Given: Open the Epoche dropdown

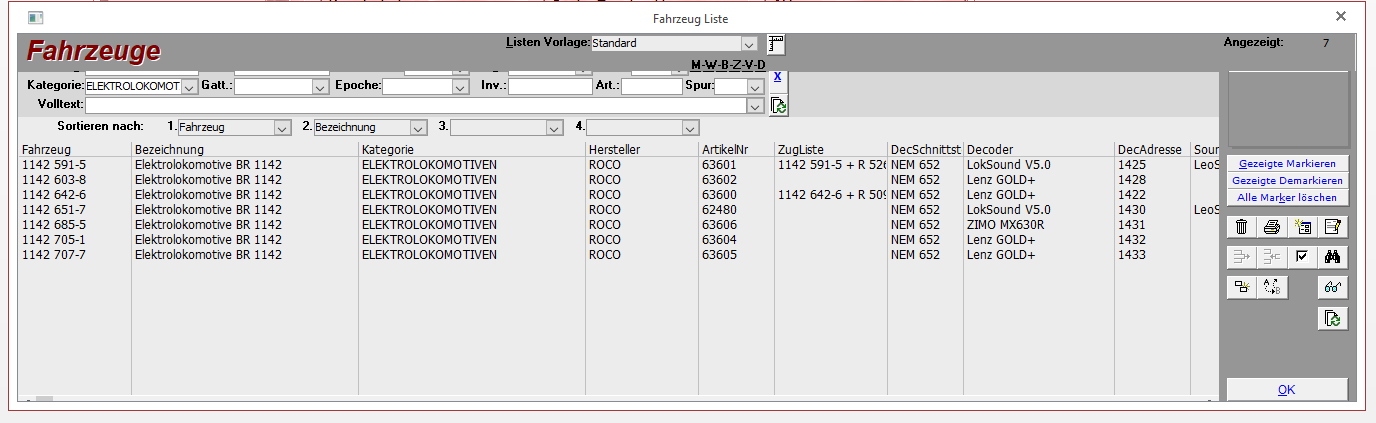Looking at the screenshot, I should coord(460,87).
